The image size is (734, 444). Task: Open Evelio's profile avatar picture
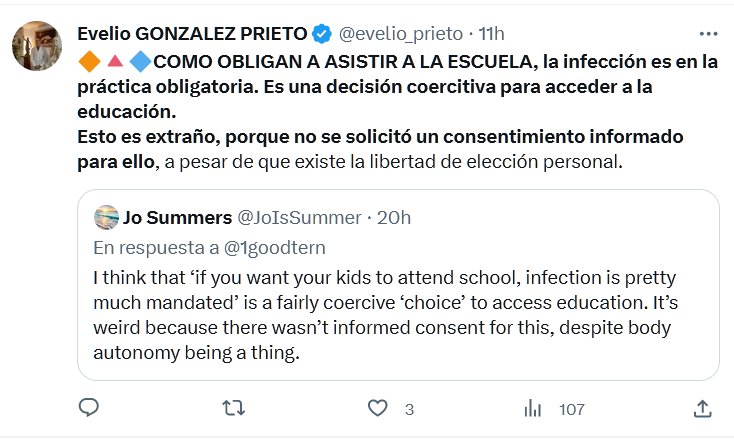coord(39,44)
